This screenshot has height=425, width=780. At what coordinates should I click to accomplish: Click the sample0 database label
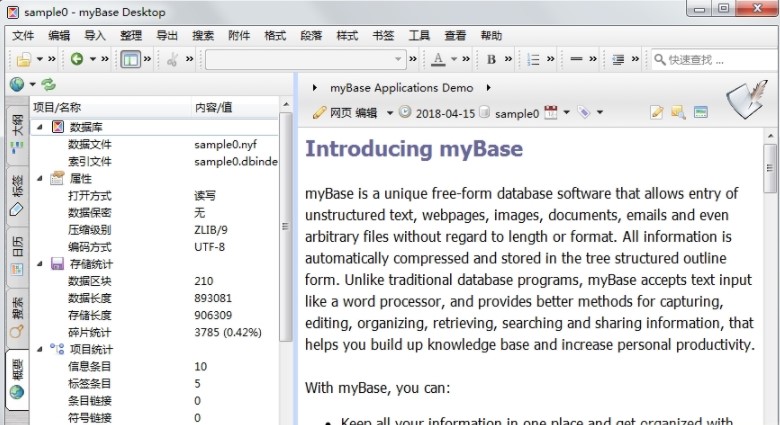[x=517, y=113]
